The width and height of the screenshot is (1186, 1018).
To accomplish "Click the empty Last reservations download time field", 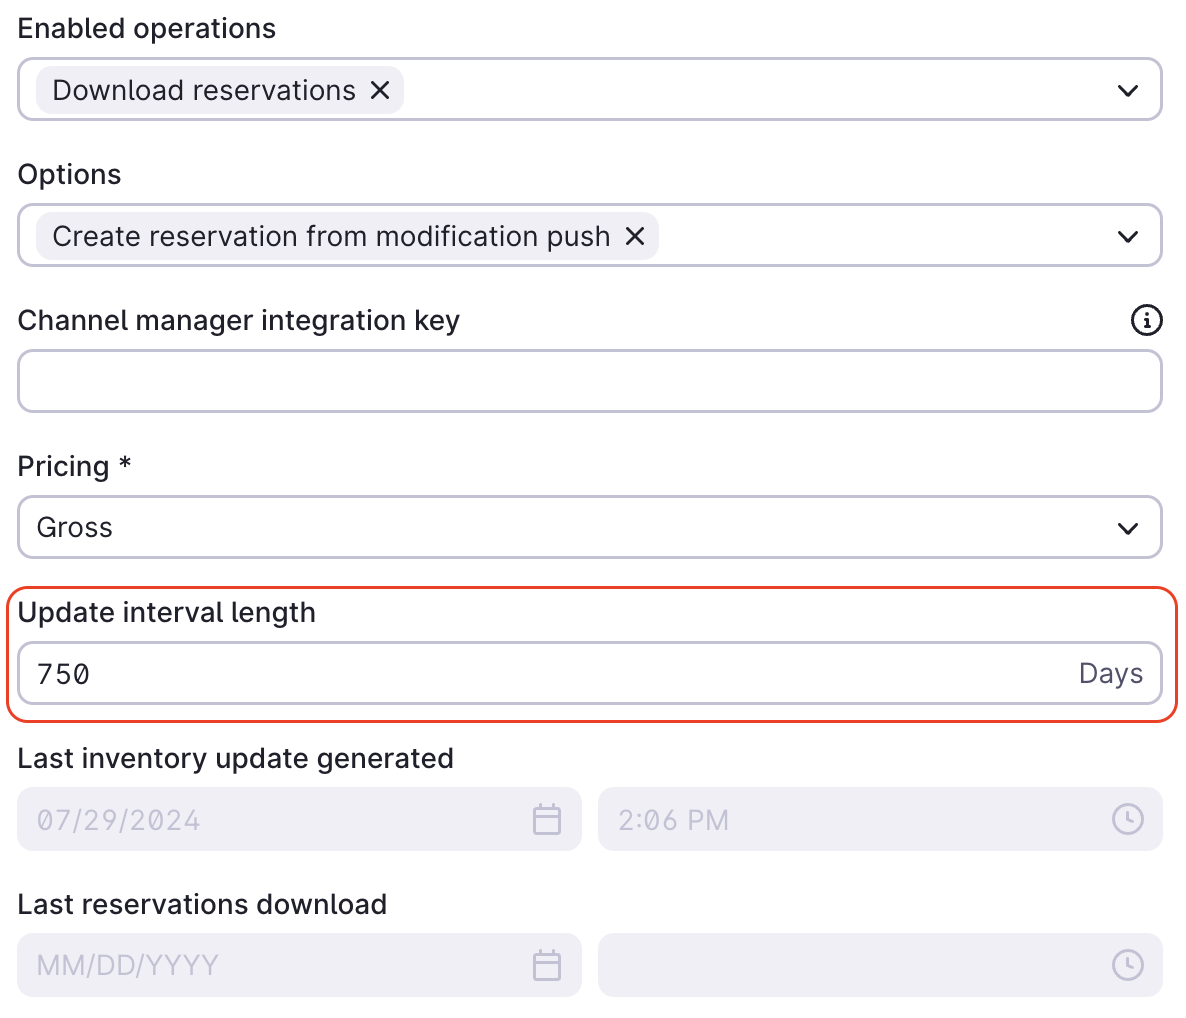I will coord(880,966).
